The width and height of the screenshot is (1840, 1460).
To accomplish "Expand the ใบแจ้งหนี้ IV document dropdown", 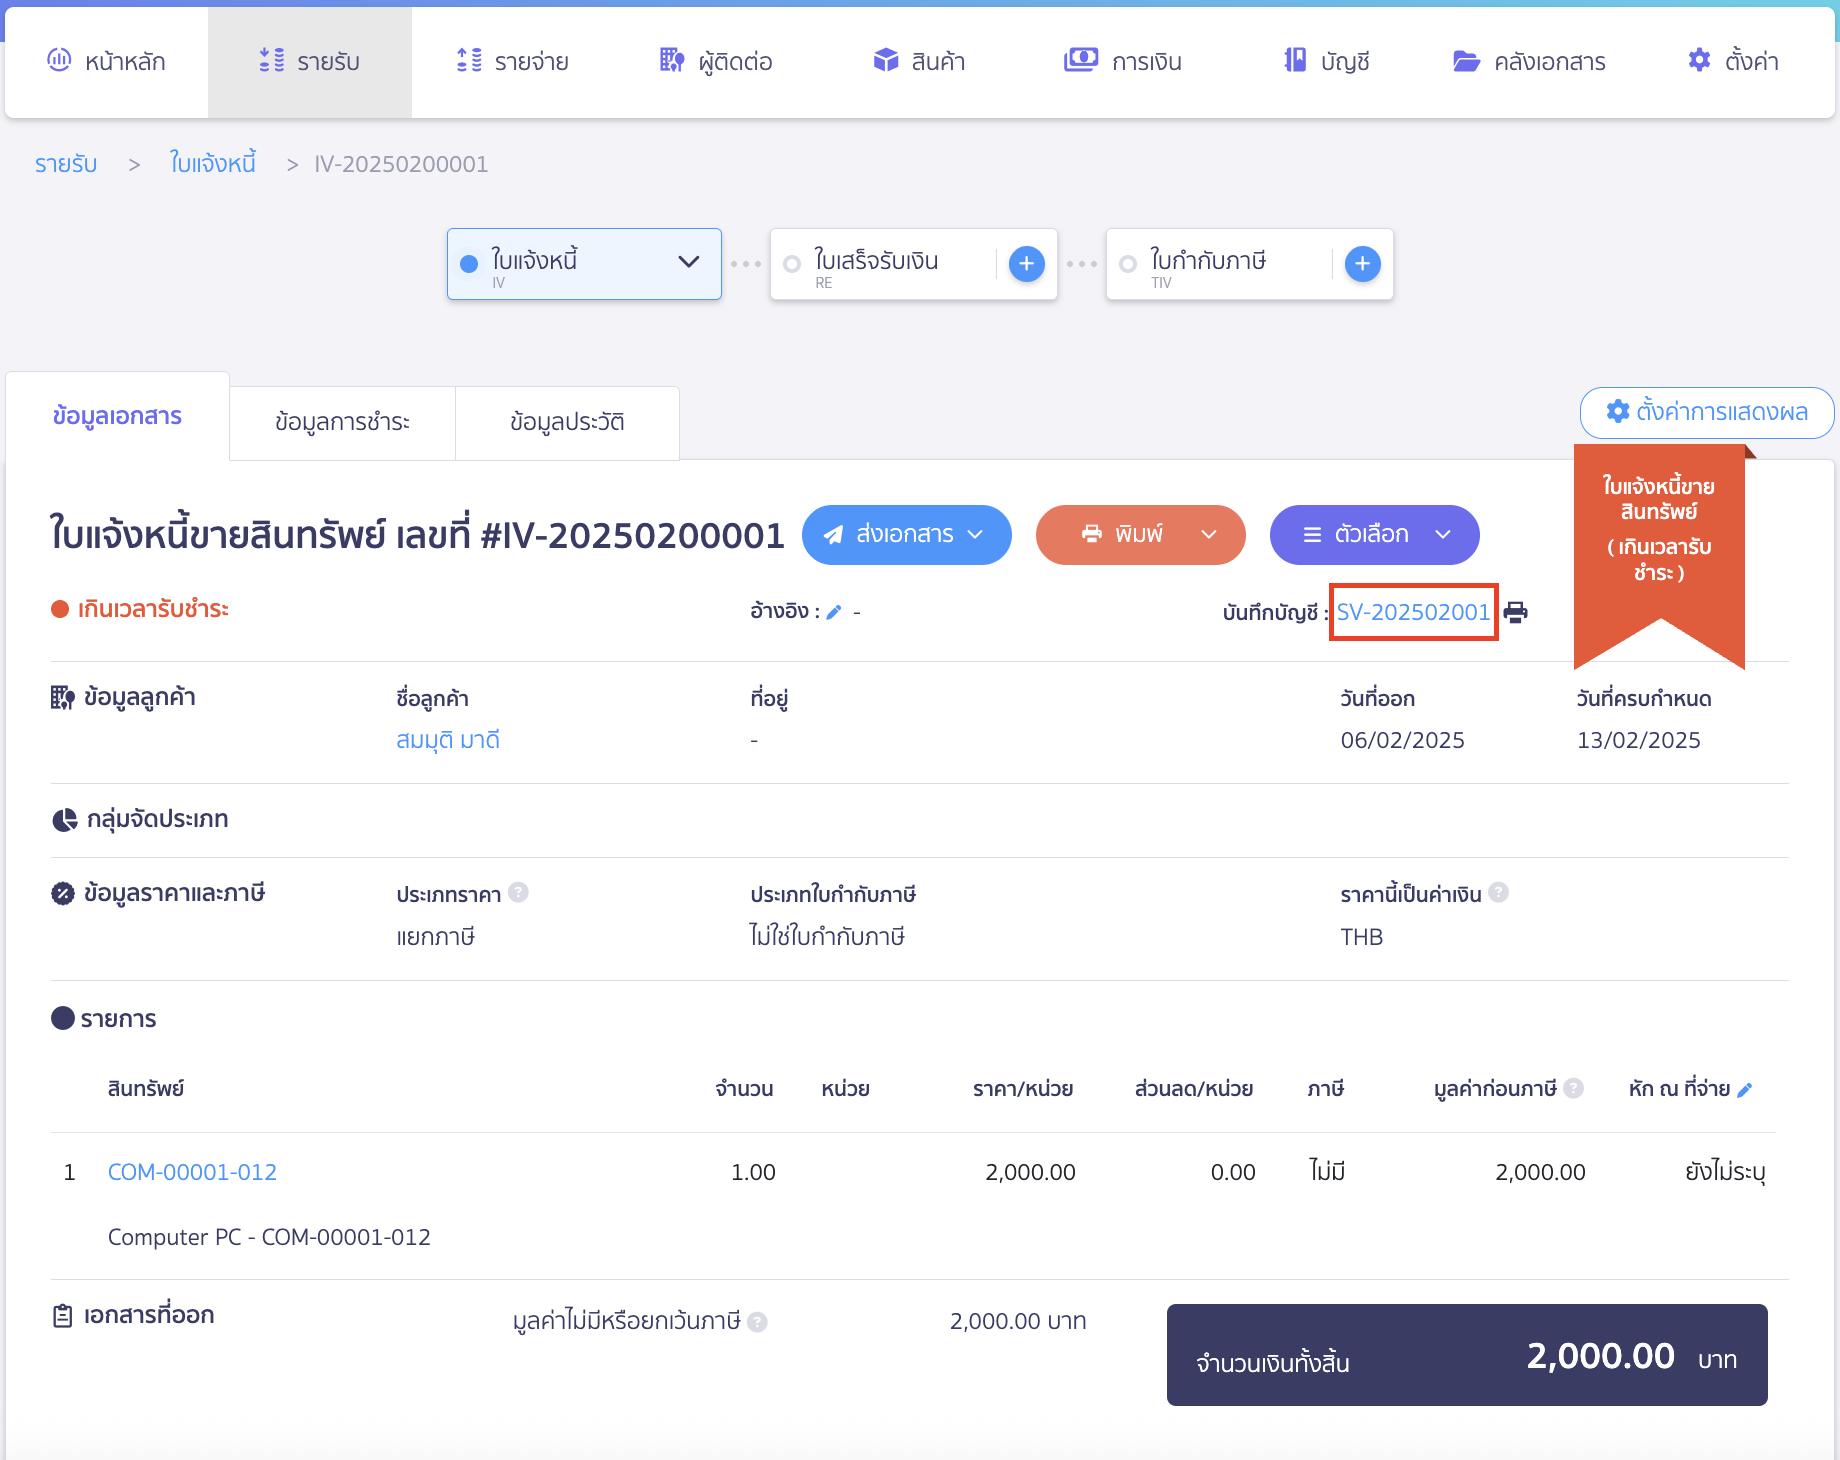I will coord(688,262).
